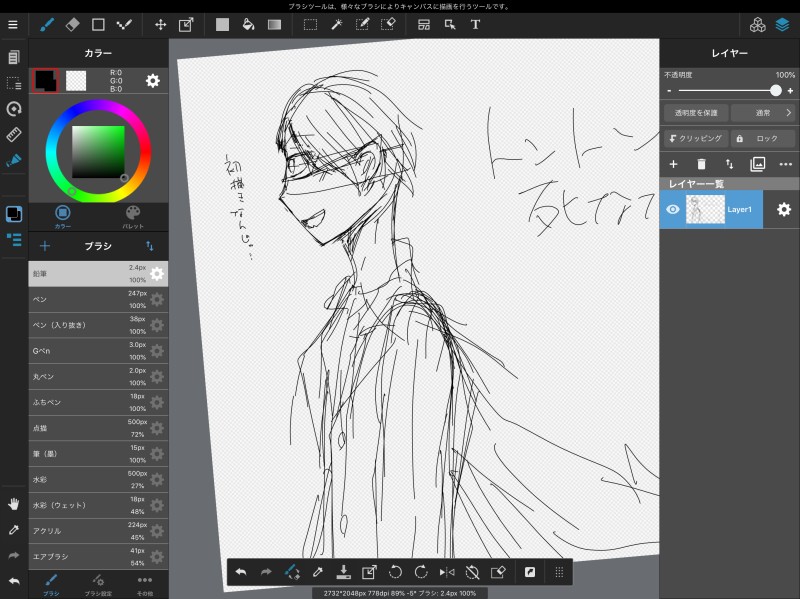Select the Hand pan tool

pyautogui.click(x=14, y=504)
